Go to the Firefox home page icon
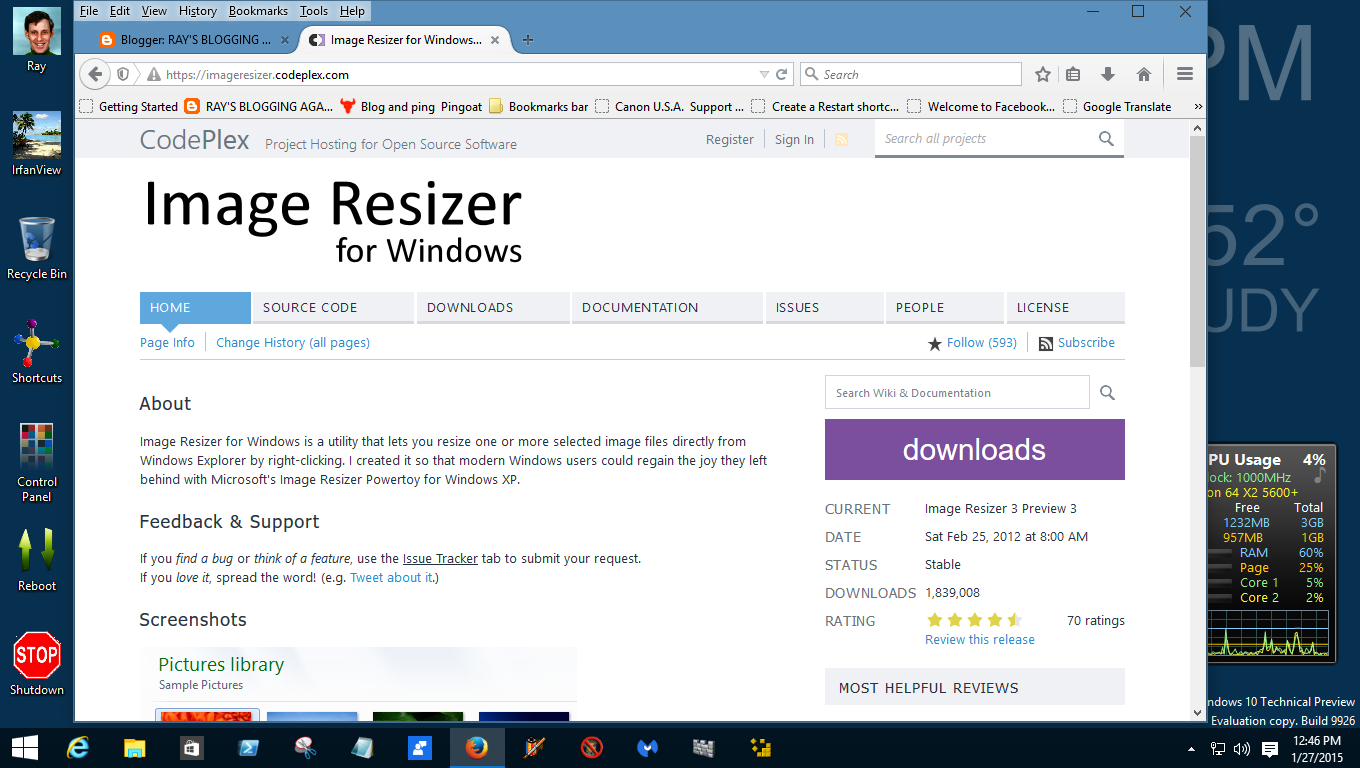1360x768 pixels. [x=1144, y=74]
